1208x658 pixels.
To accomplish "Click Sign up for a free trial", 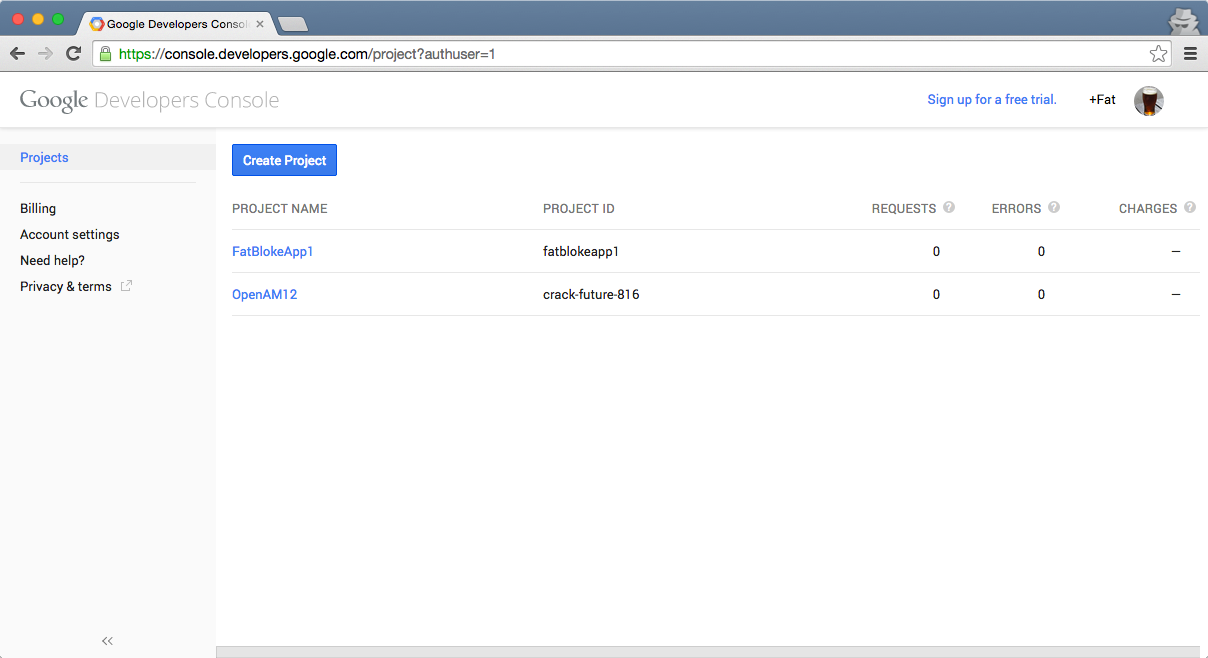I will click(992, 99).
